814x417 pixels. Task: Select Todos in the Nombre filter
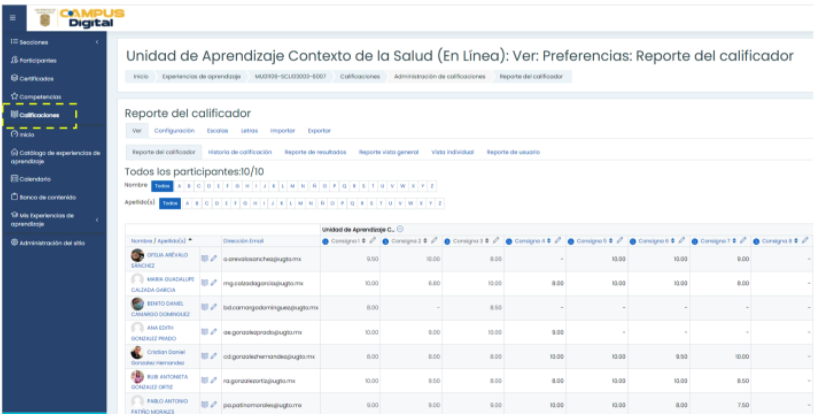pos(162,186)
